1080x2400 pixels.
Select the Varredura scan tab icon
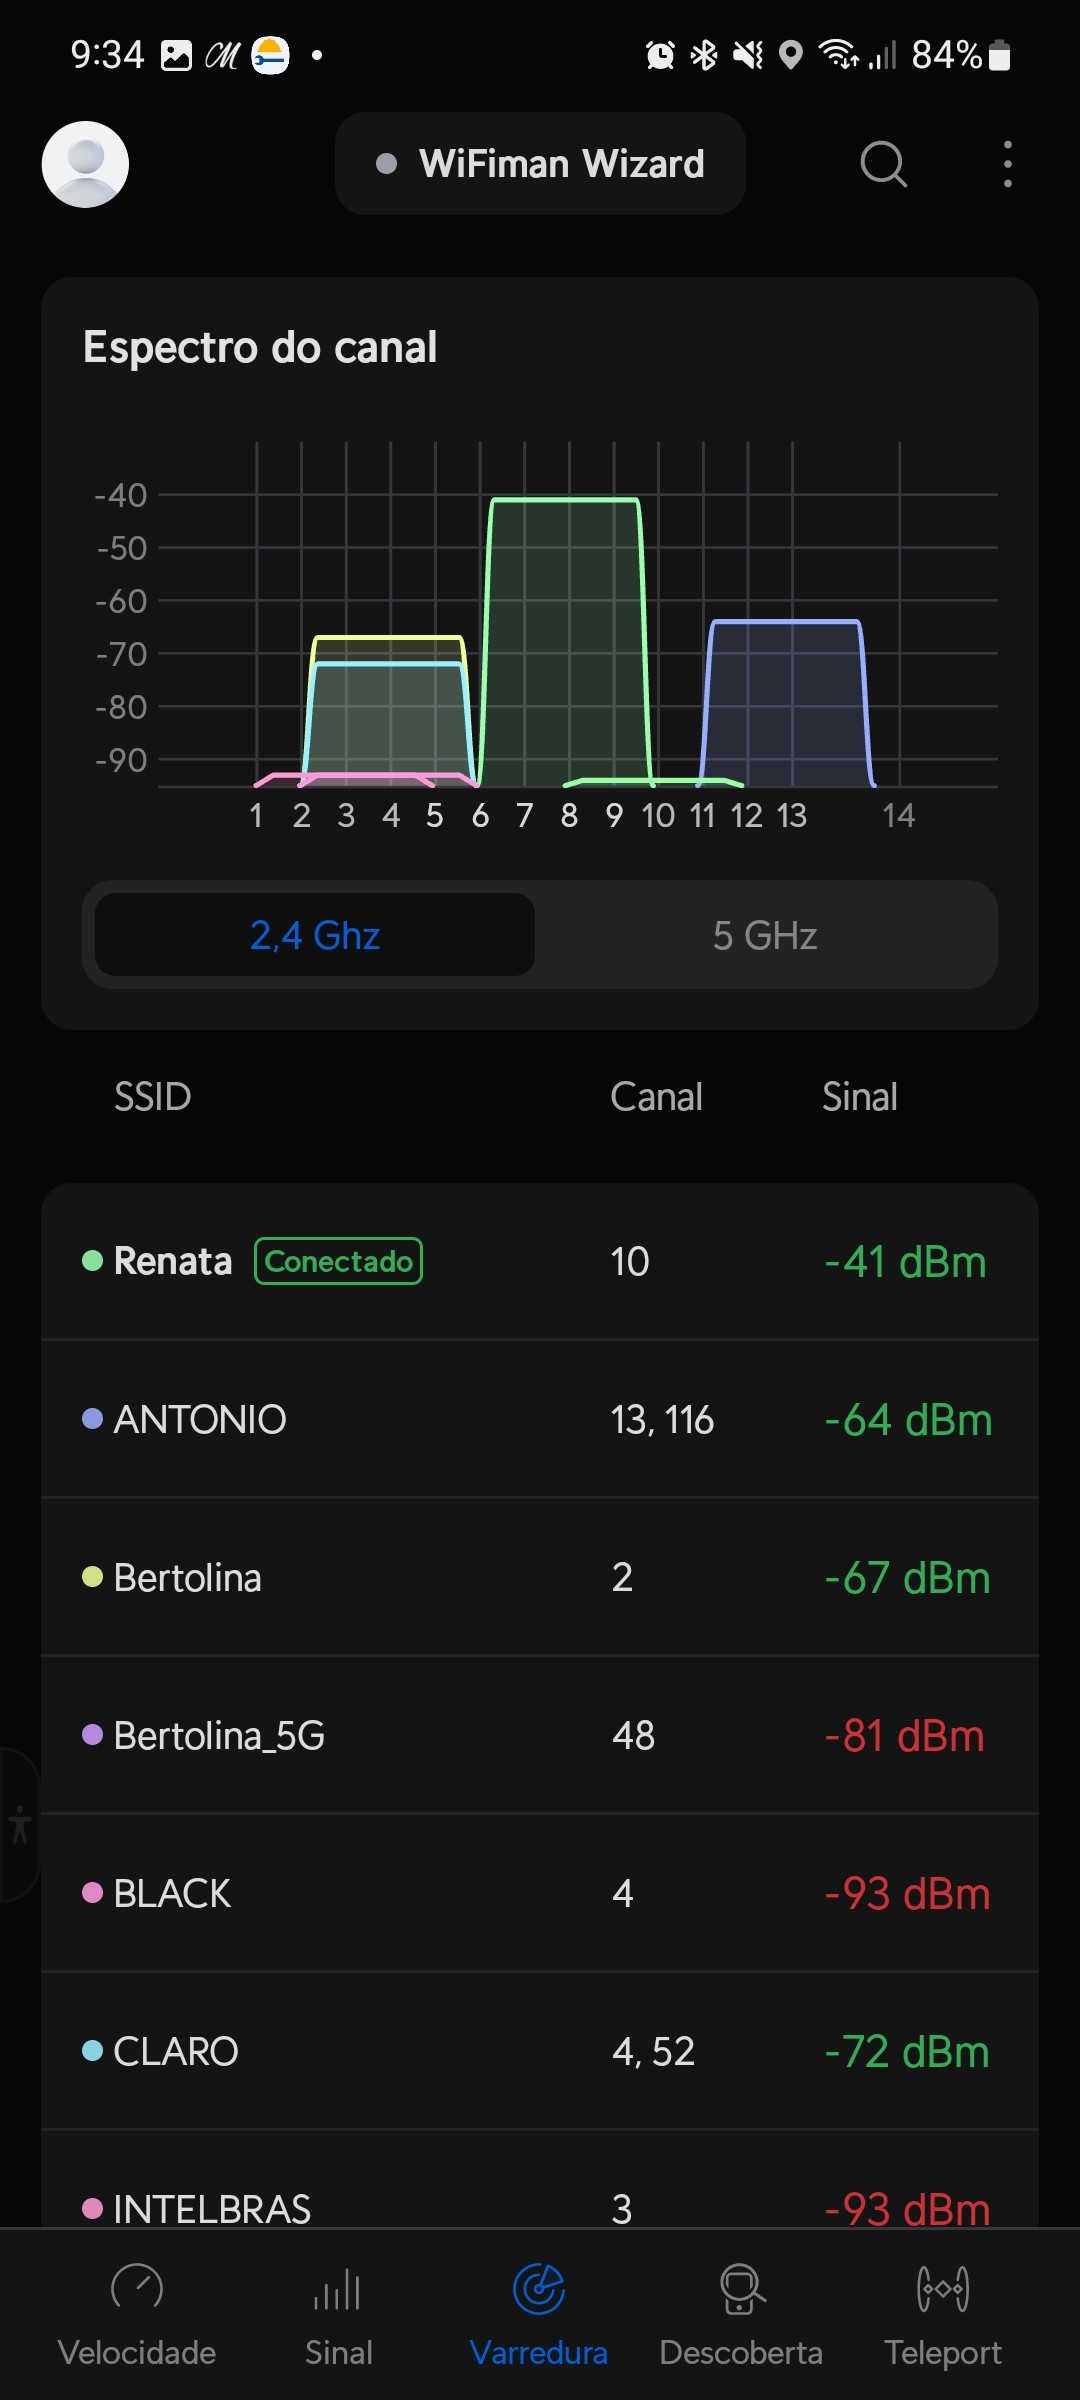tap(539, 2290)
